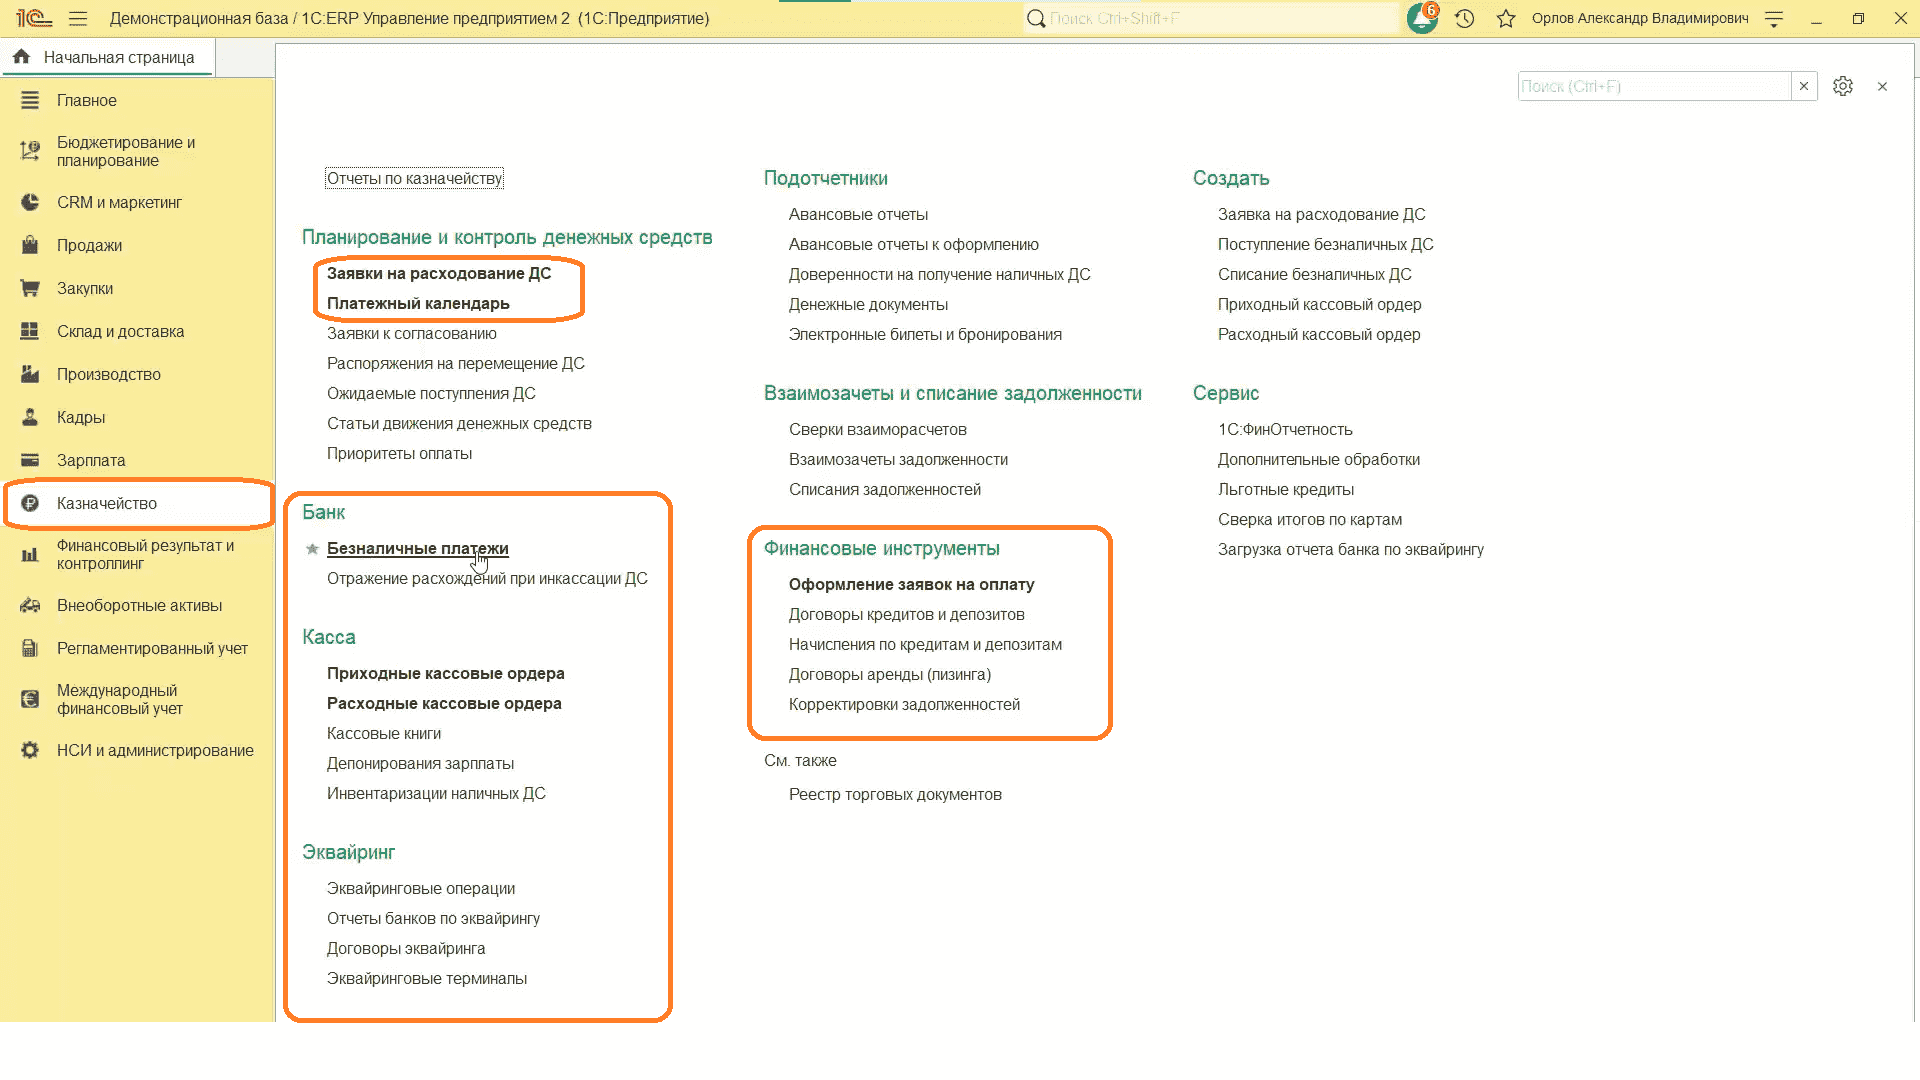The image size is (1920, 1080).
Task: Open Заявки на расходование ДС
Action: point(439,273)
